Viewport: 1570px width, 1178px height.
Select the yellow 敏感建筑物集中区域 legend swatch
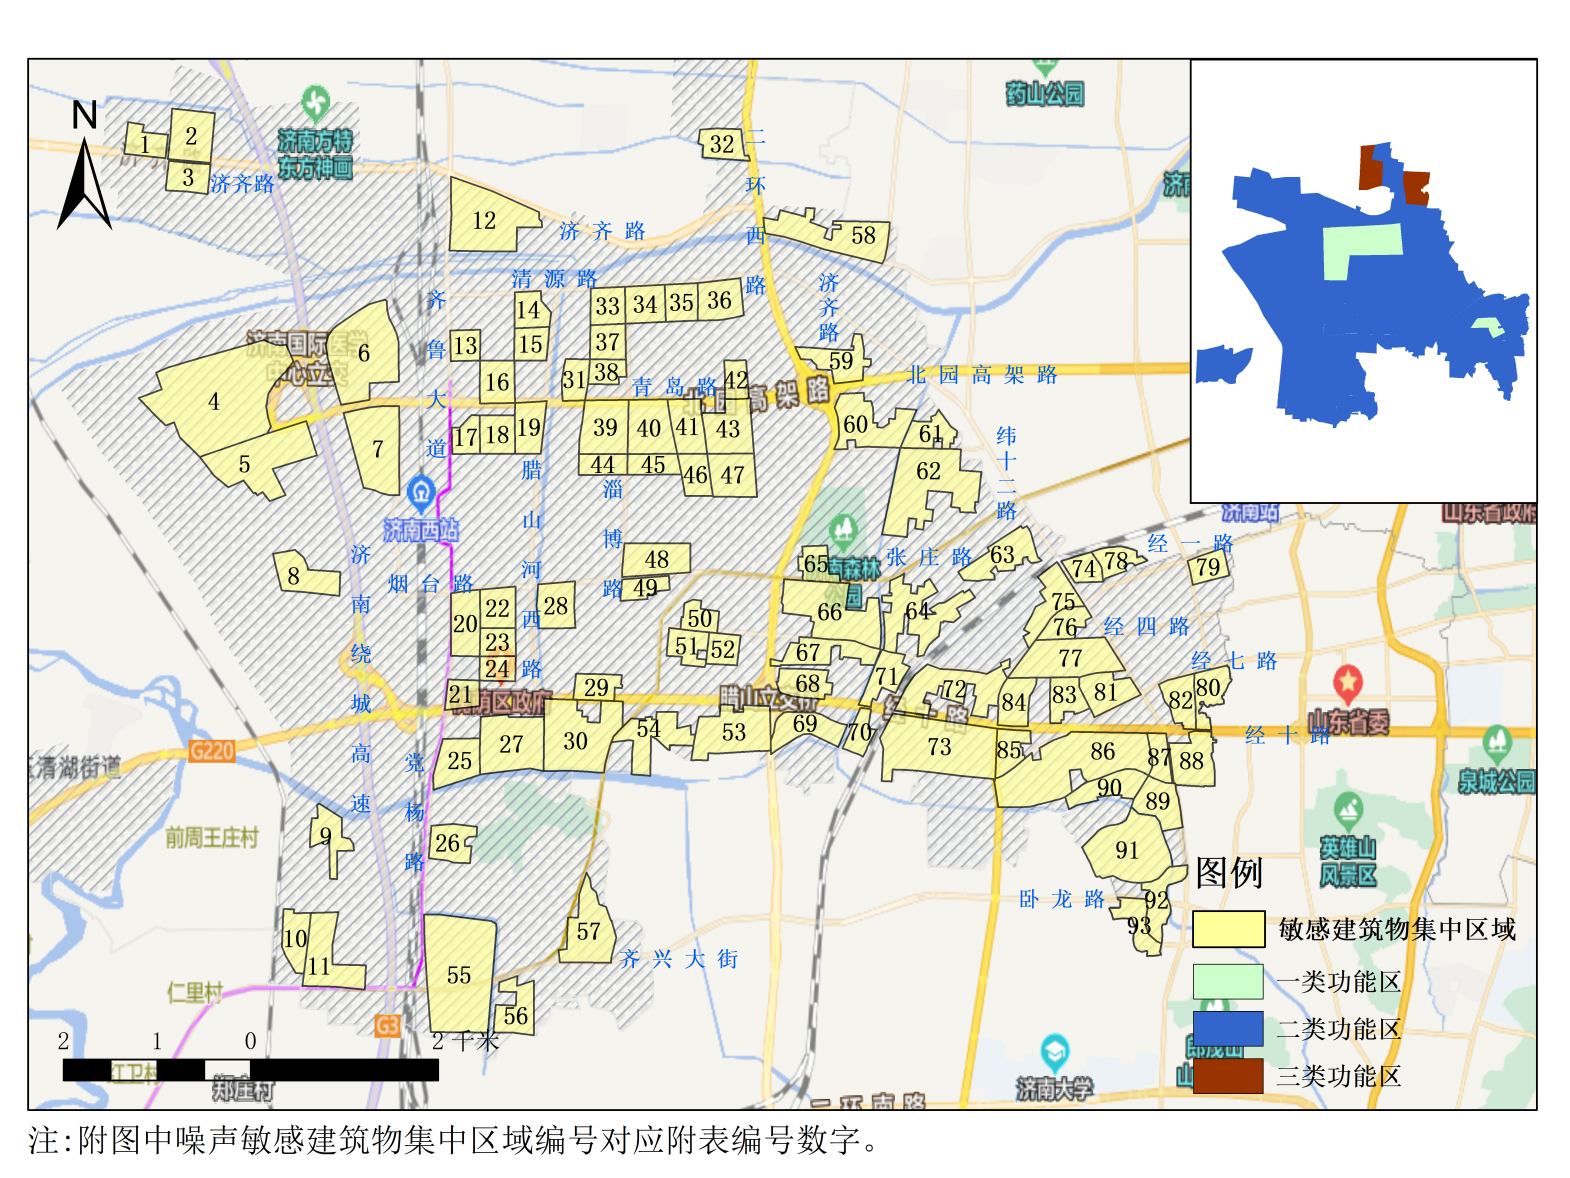click(1228, 929)
